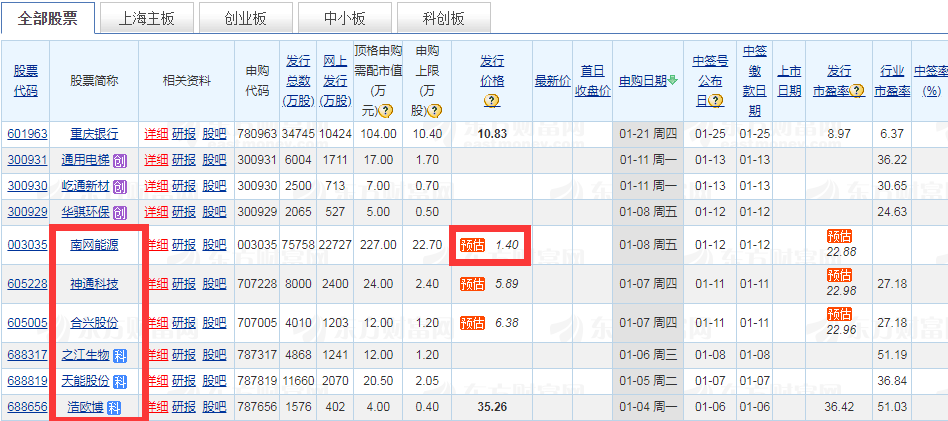
Task: Open stock code 601963 link
Action: tap(27, 134)
